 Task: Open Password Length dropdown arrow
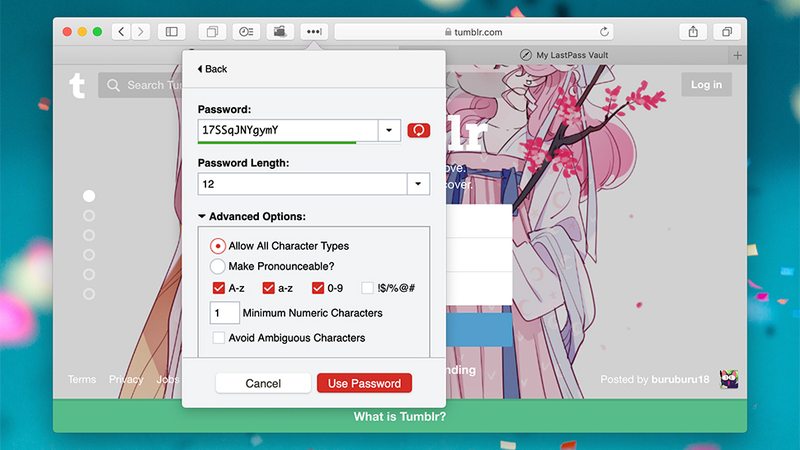coord(418,184)
